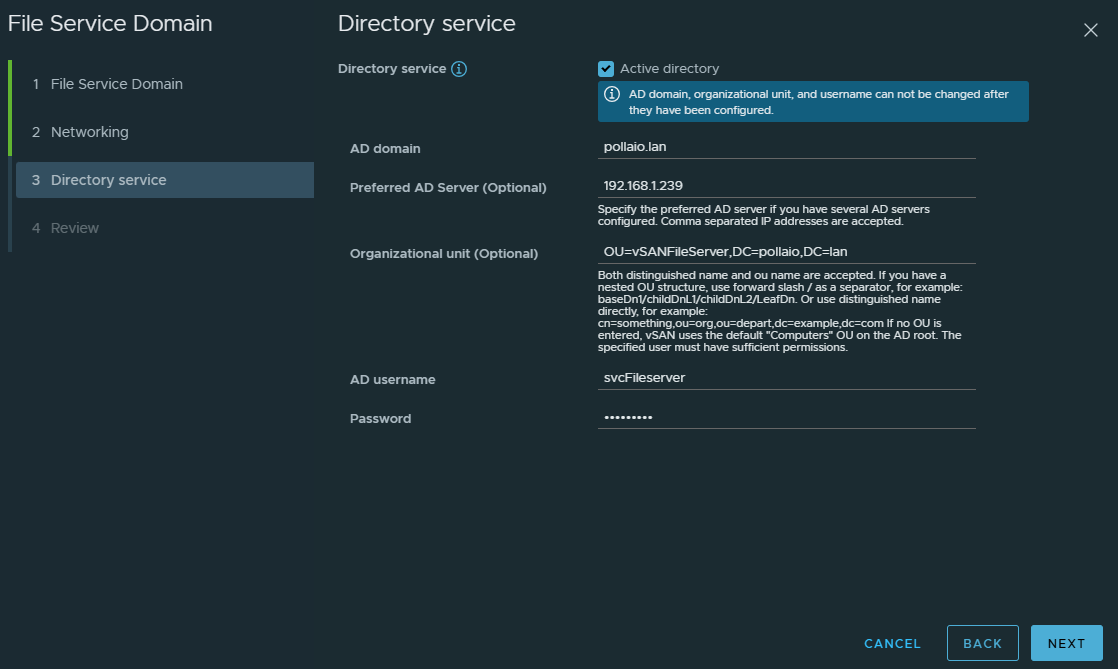
Task: Click the Password field
Action: pos(786,417)
